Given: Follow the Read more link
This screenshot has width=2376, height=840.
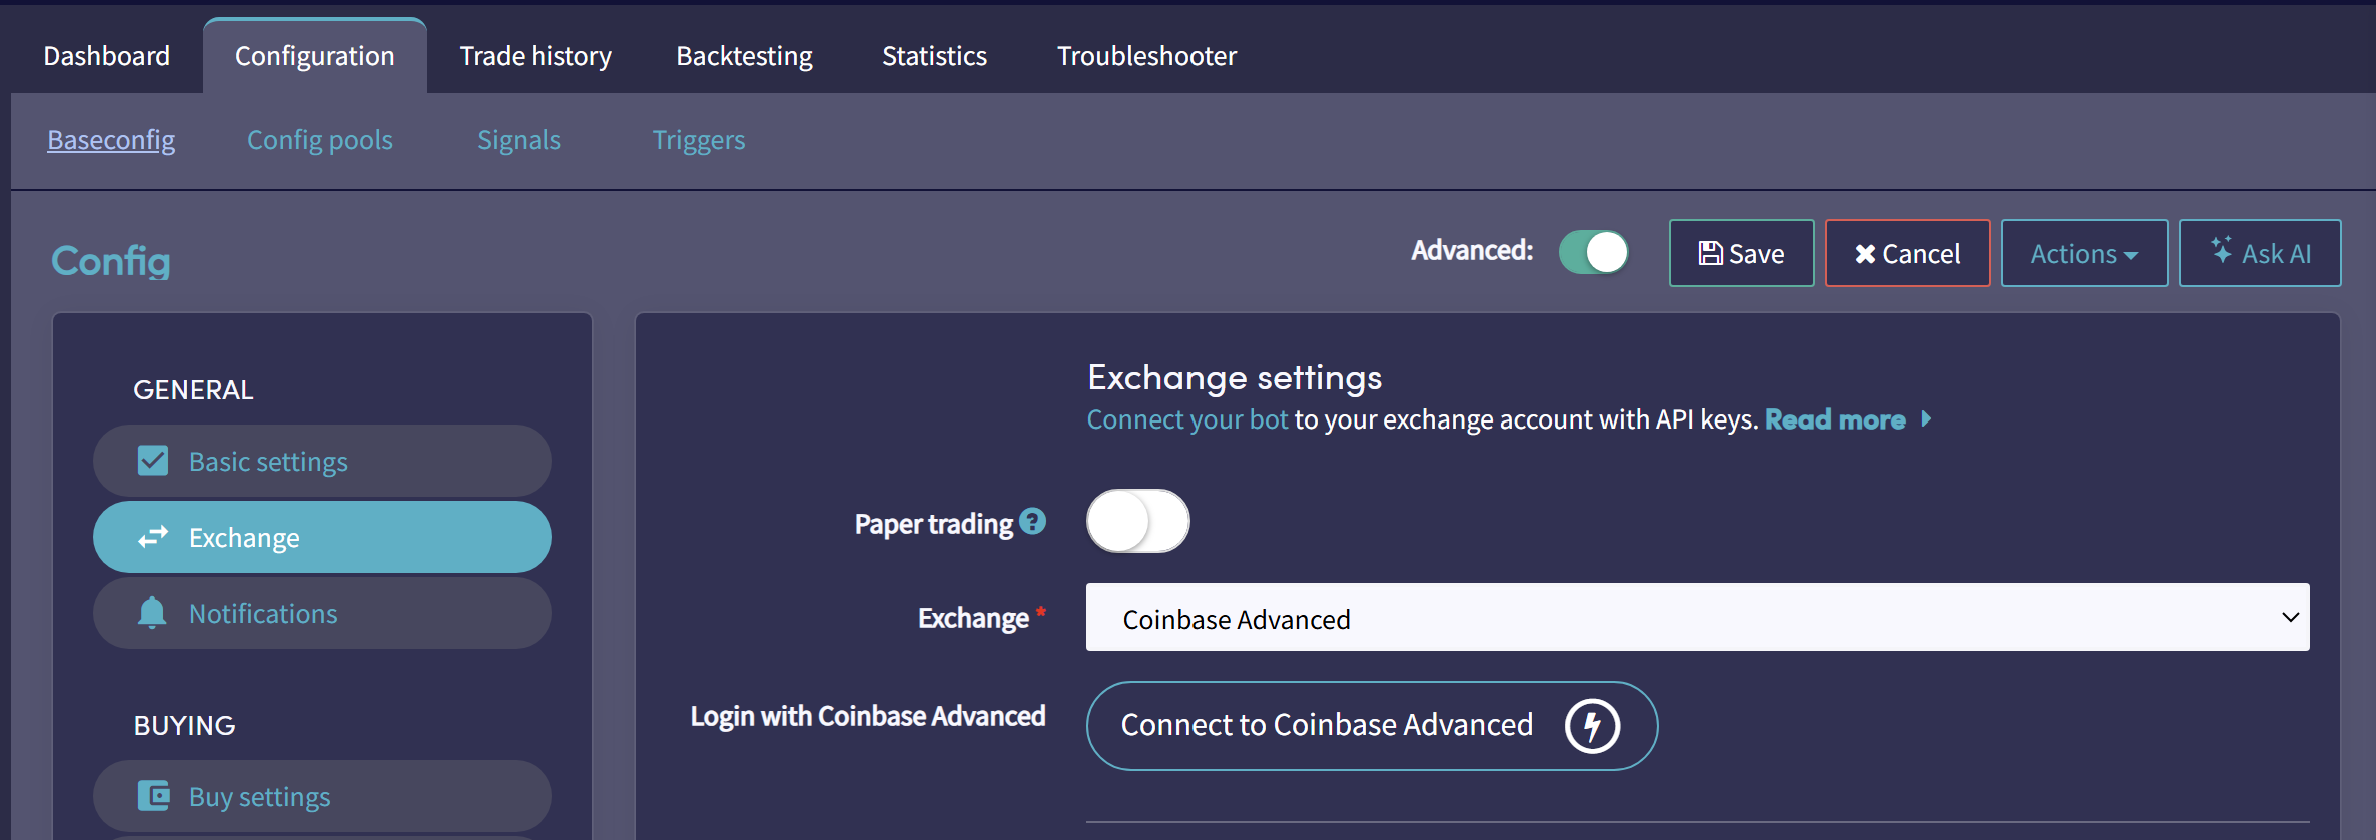Looking at the screenshot, I should [1835, 420].
